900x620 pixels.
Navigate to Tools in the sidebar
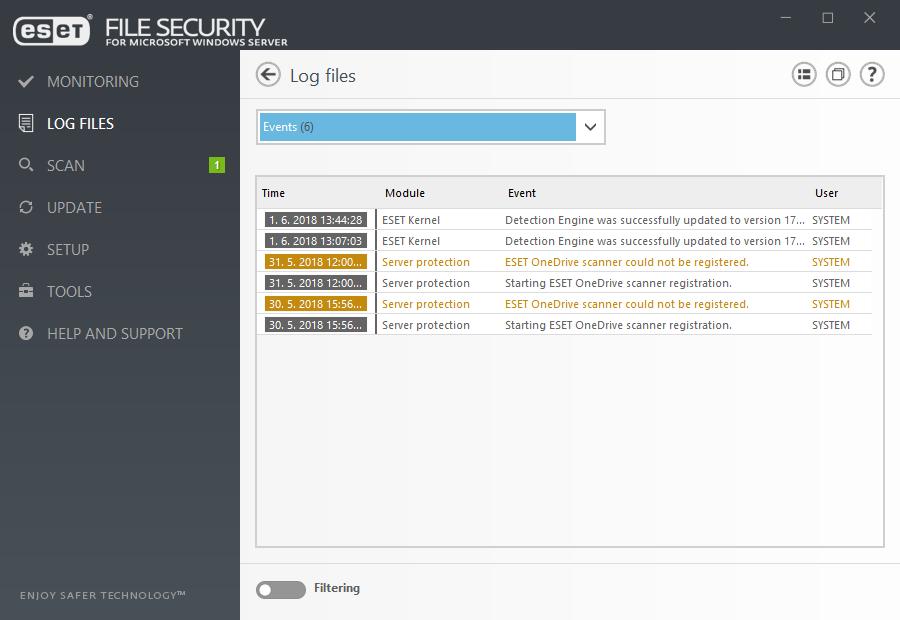click(x=69, y=291)
